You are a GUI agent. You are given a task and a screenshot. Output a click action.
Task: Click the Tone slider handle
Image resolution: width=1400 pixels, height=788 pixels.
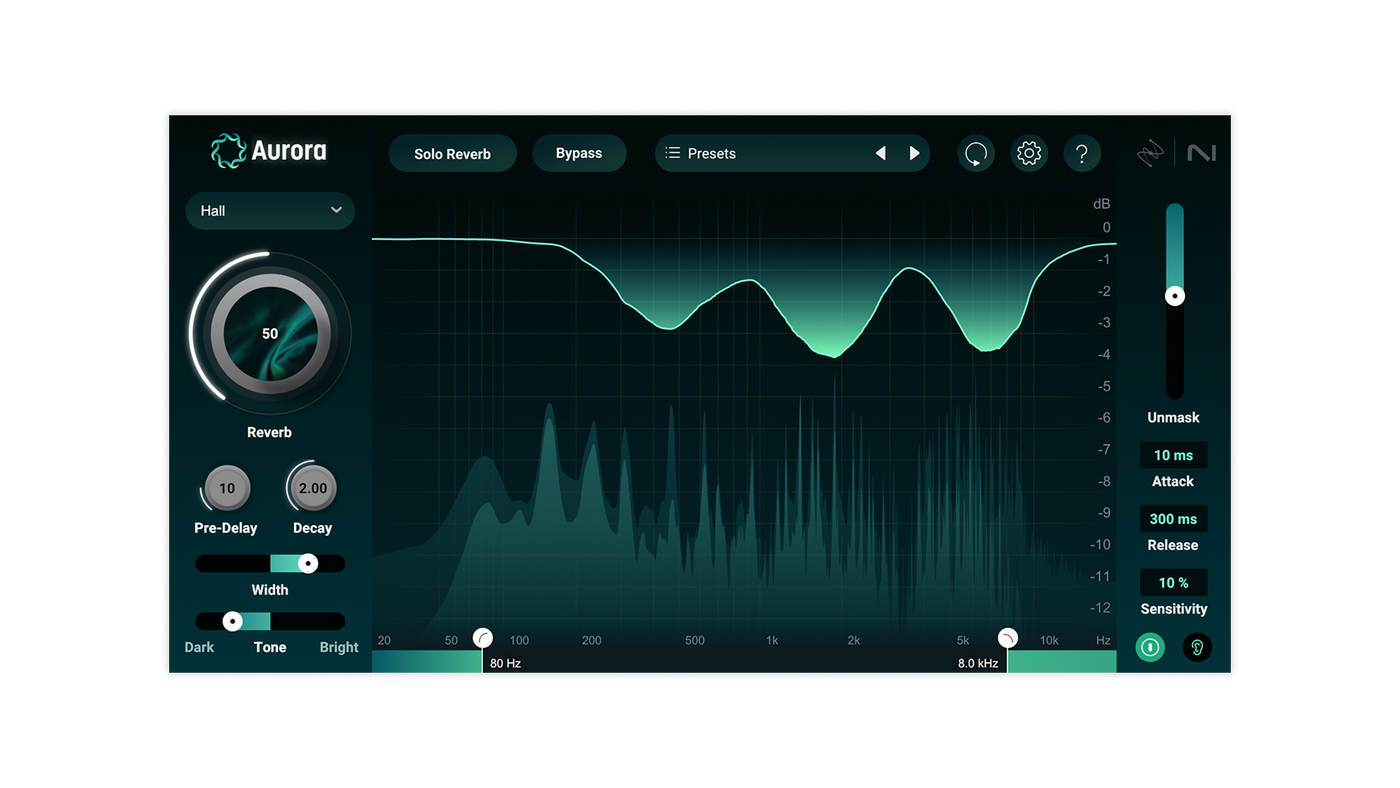232,622
